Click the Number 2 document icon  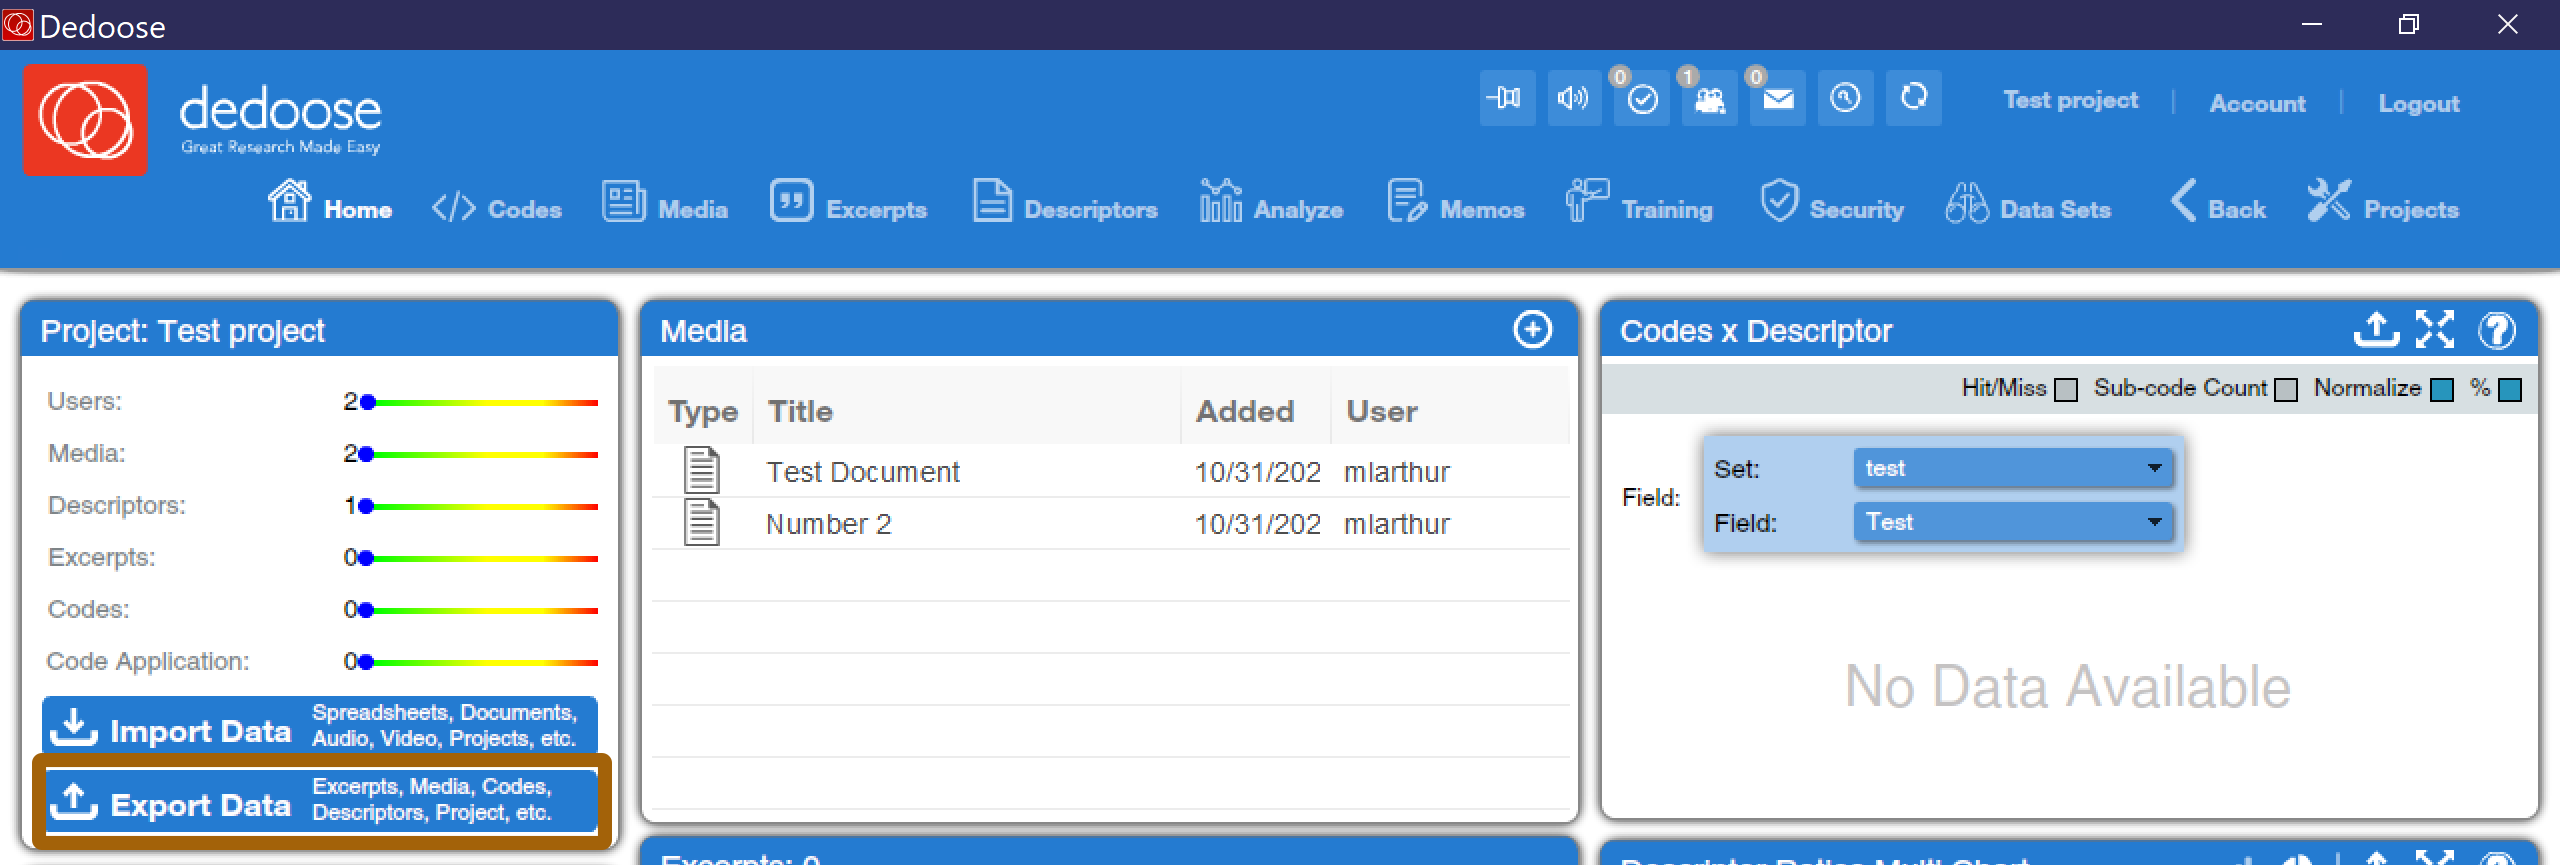pyautogui.click(x=701, y=522)
